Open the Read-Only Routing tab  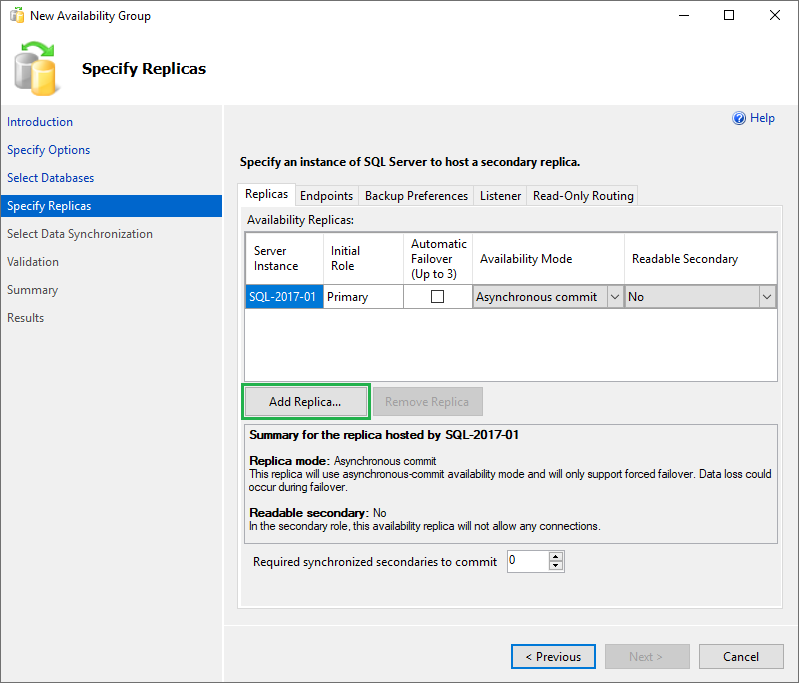tap(583, 196)
